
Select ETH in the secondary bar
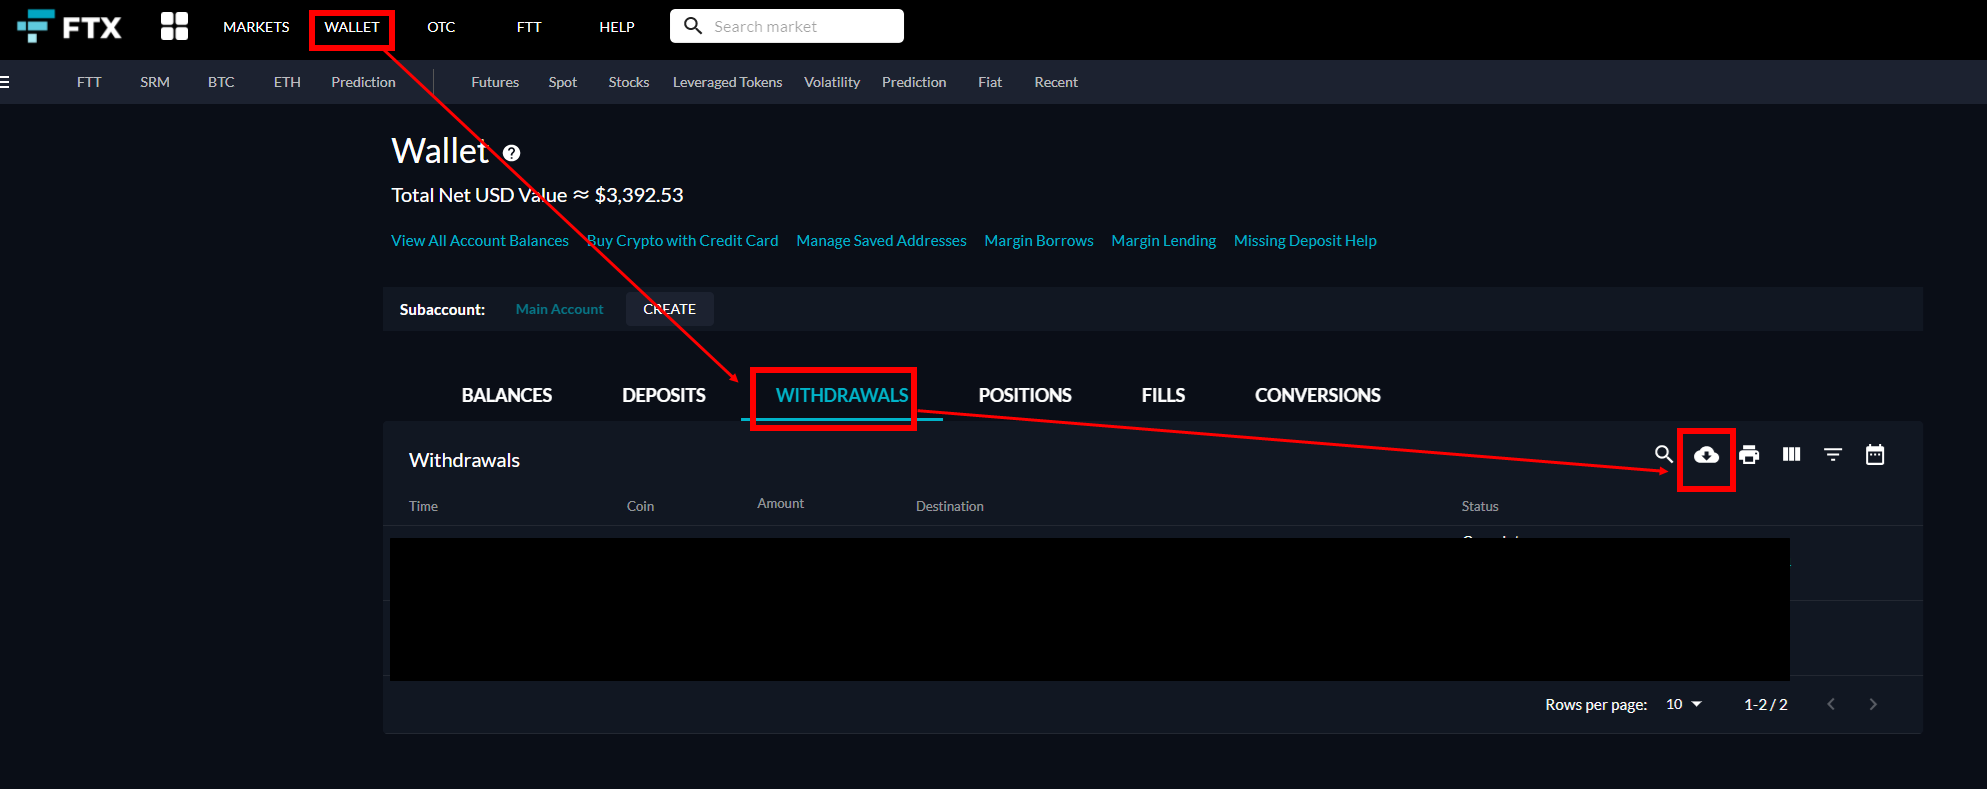(x=287, y=82)
